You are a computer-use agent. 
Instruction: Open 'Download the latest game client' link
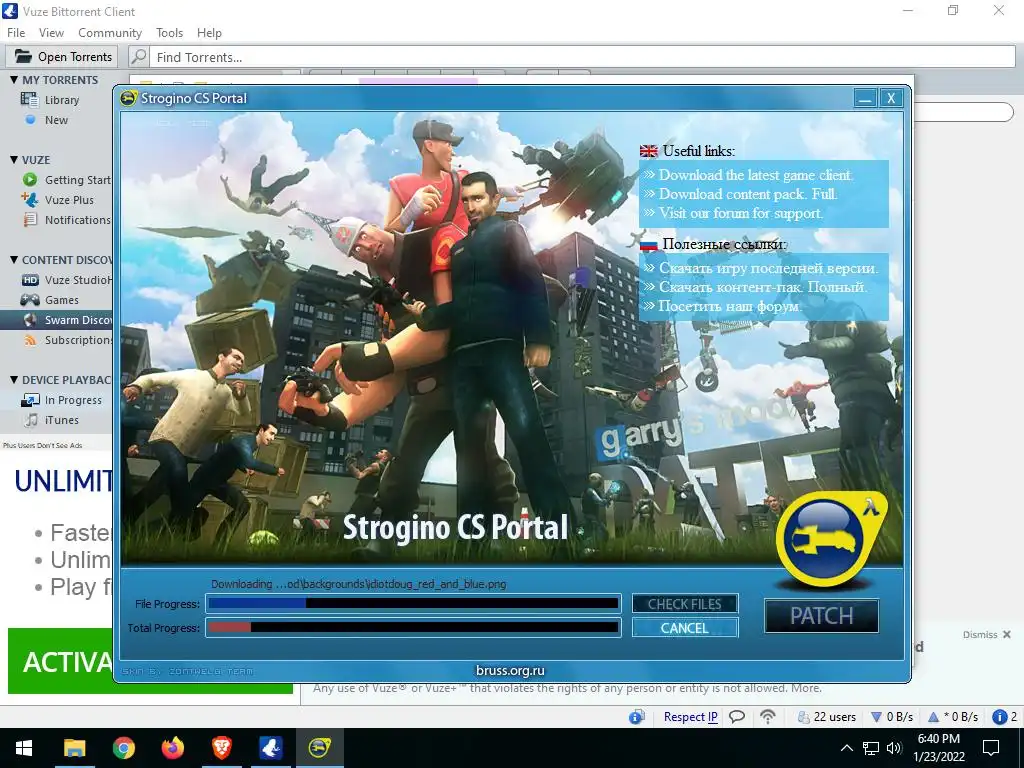click(x=756, y=175)
